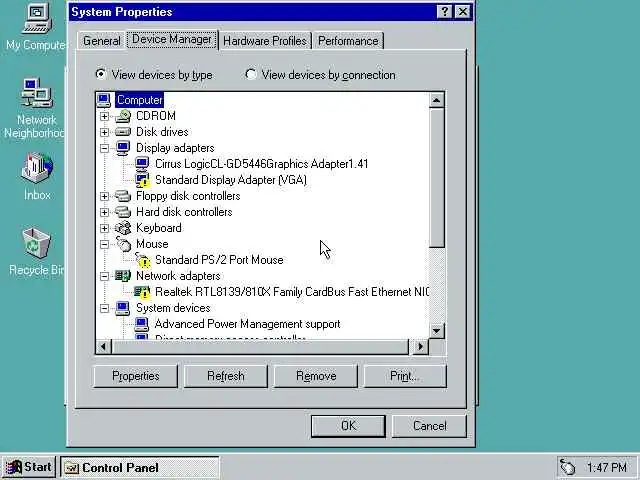Click the Print... button
The image size is (640, 480).
coord(405,376)
